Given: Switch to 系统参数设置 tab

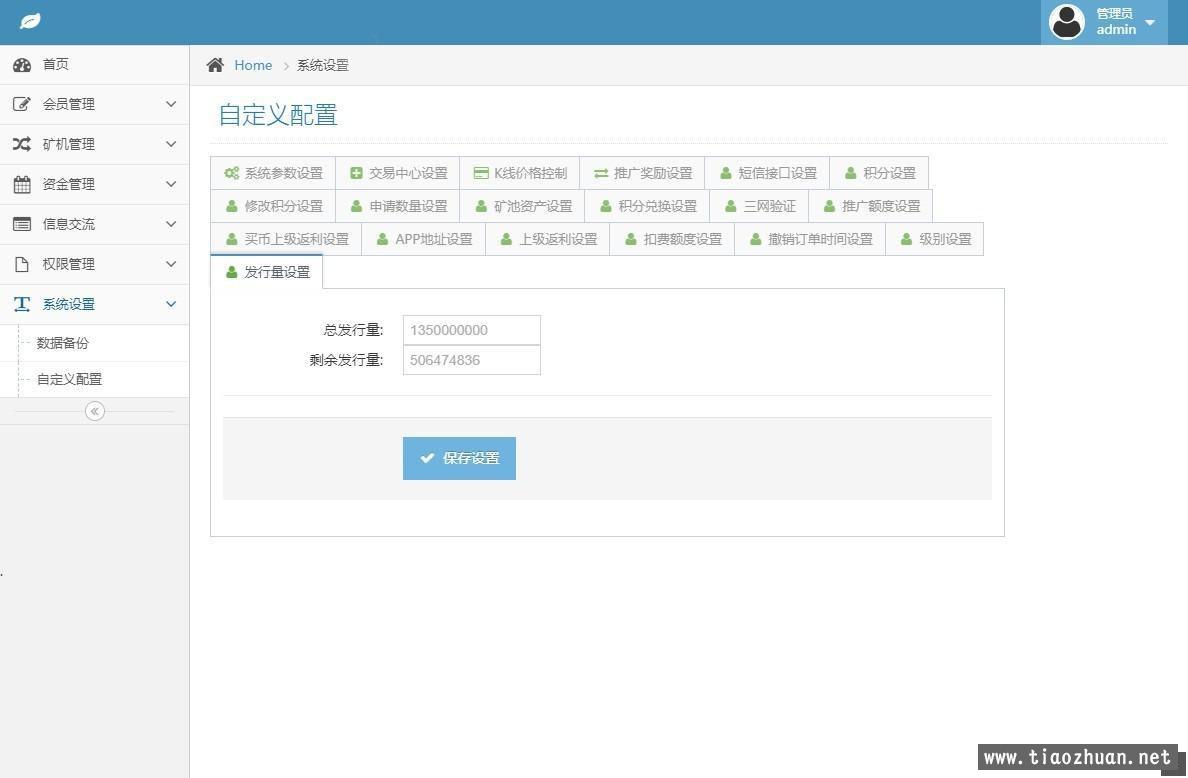Looking at the screenshot, I should tap(273, 173).
